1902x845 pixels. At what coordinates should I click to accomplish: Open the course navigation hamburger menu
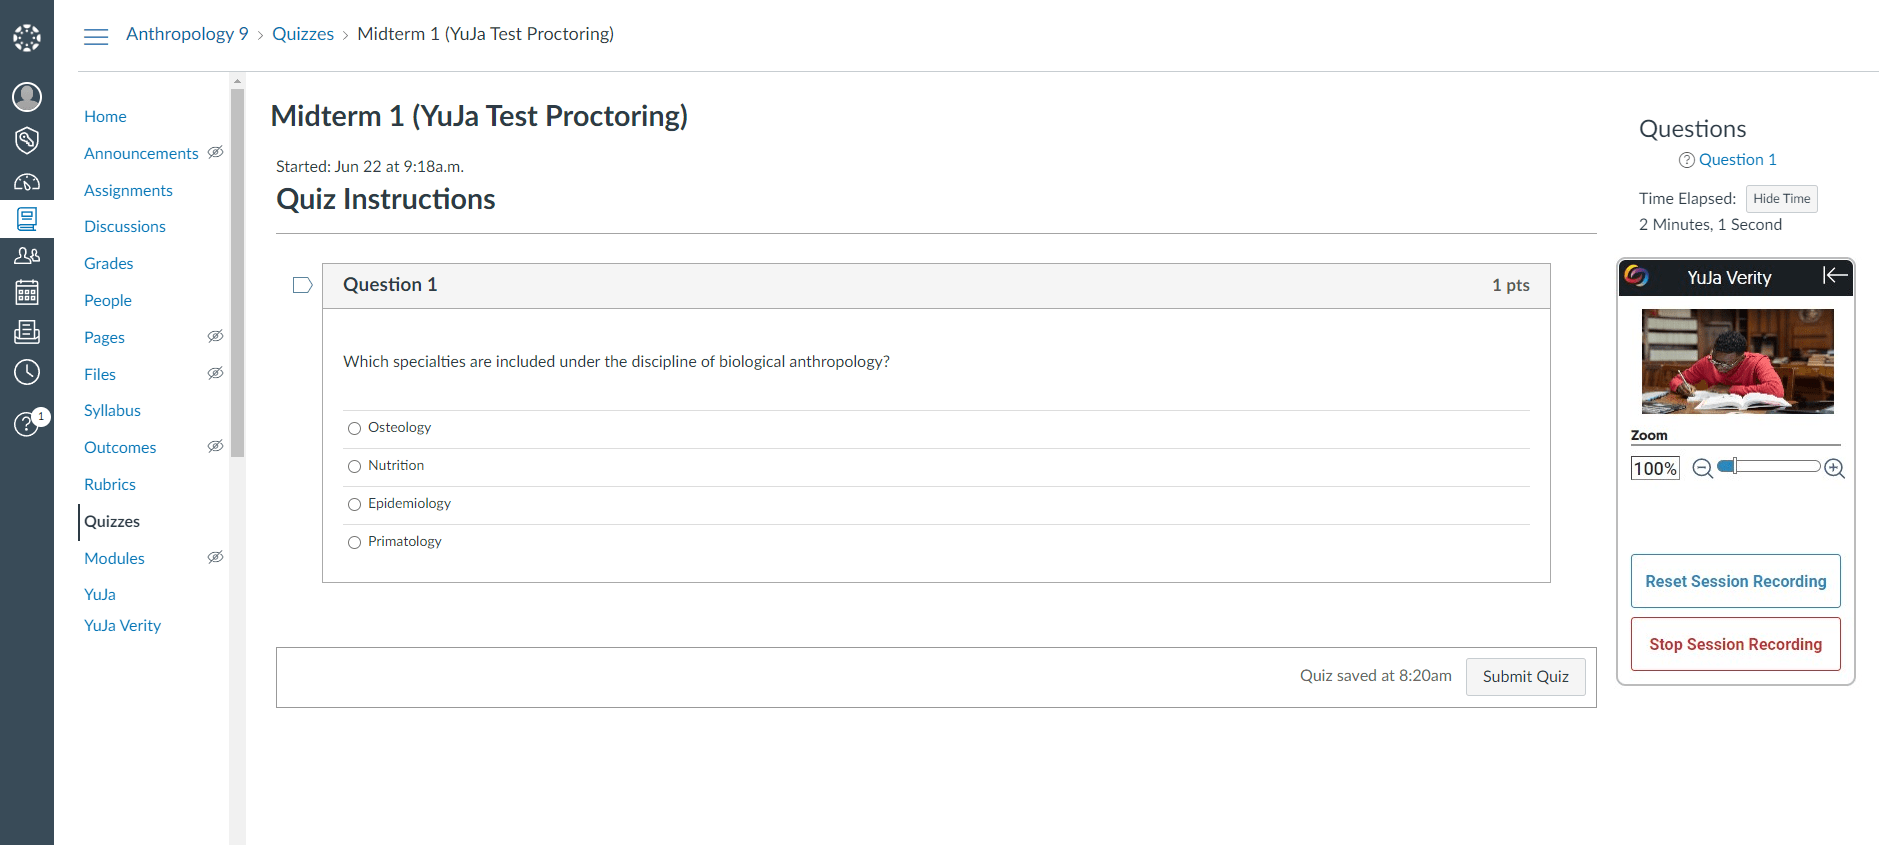click(96, 36)
